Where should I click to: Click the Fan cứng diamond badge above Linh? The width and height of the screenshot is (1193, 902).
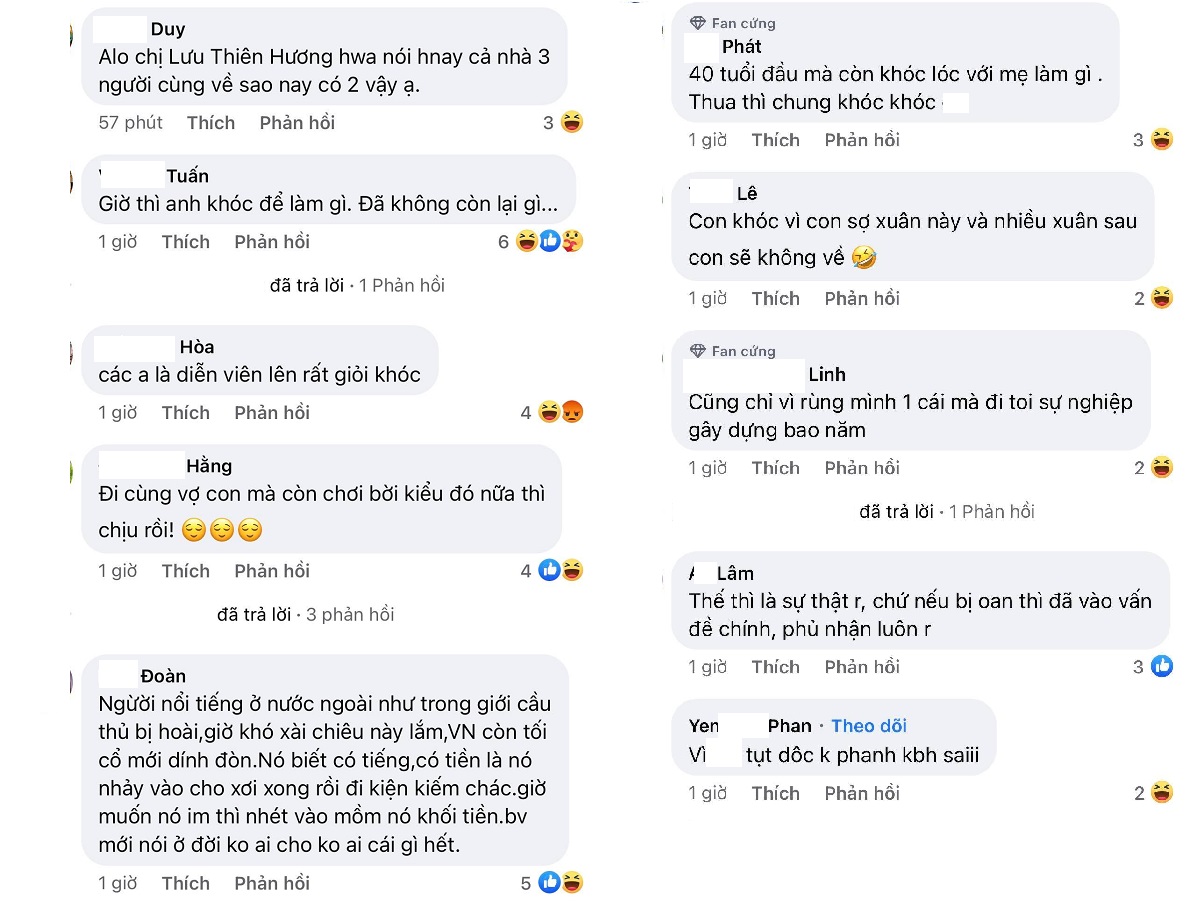click(x=698, y=351)
